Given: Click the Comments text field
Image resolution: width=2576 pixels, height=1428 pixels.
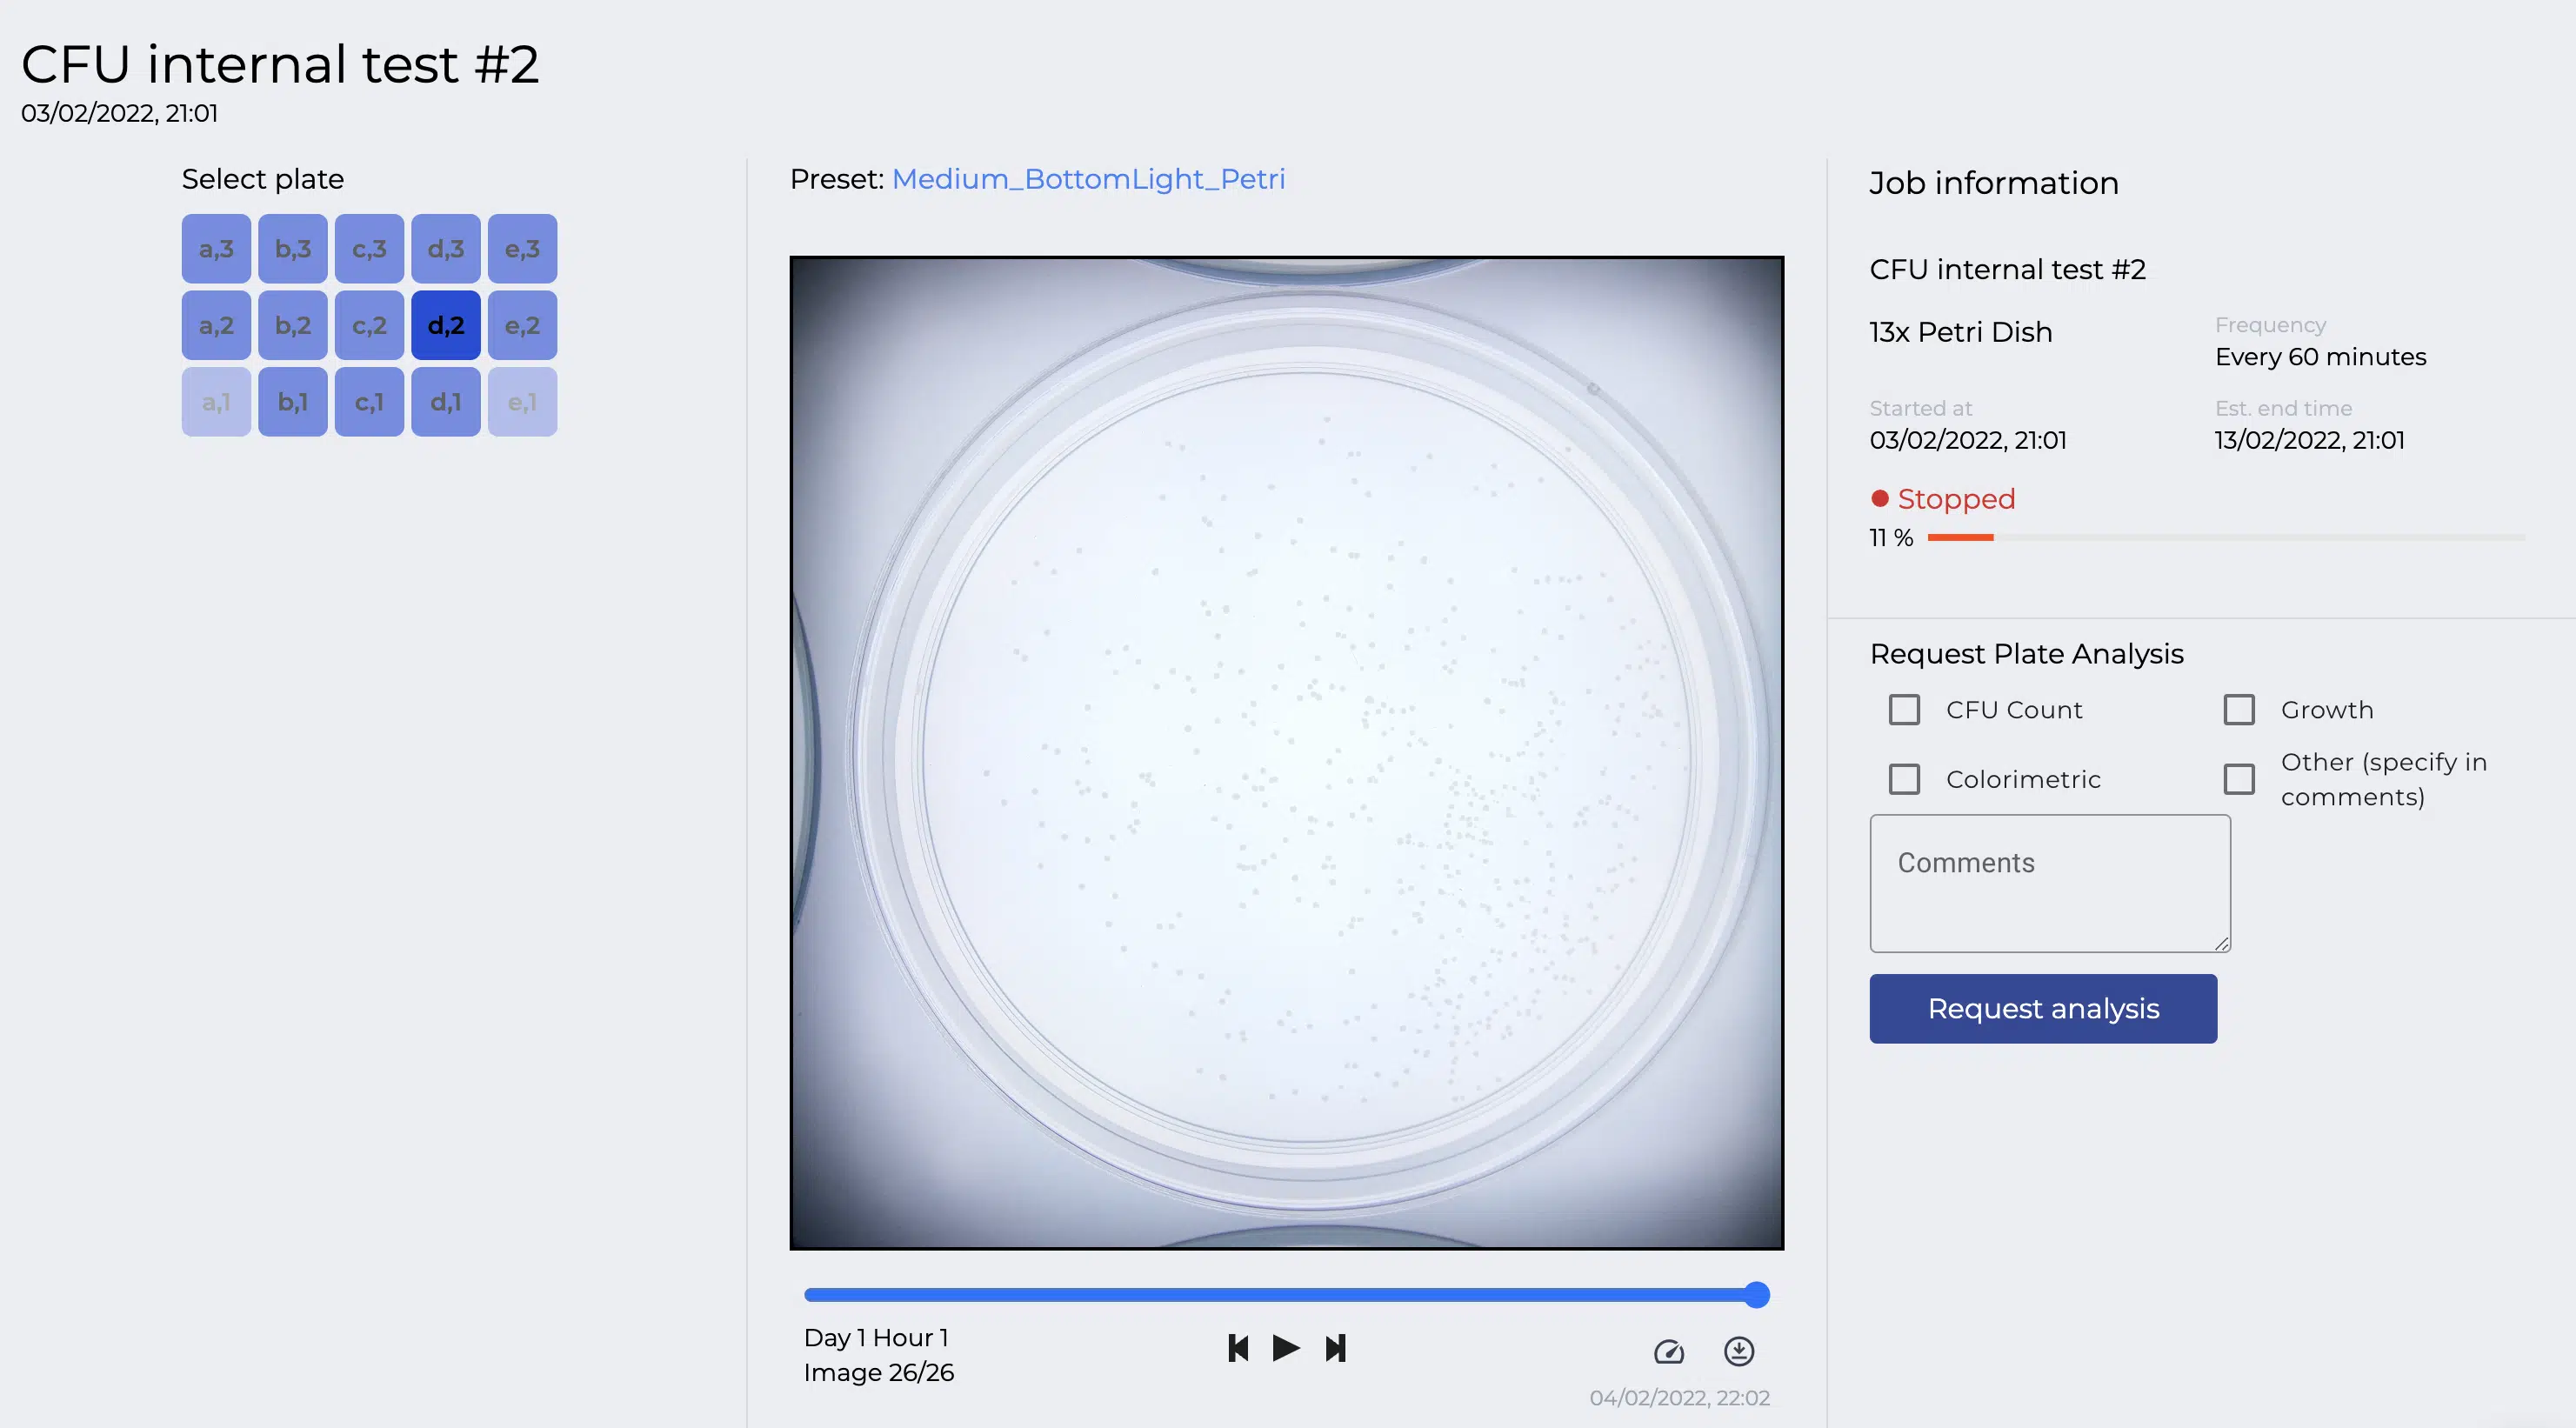Looking at the screenshot, I should click(2050, 883).
